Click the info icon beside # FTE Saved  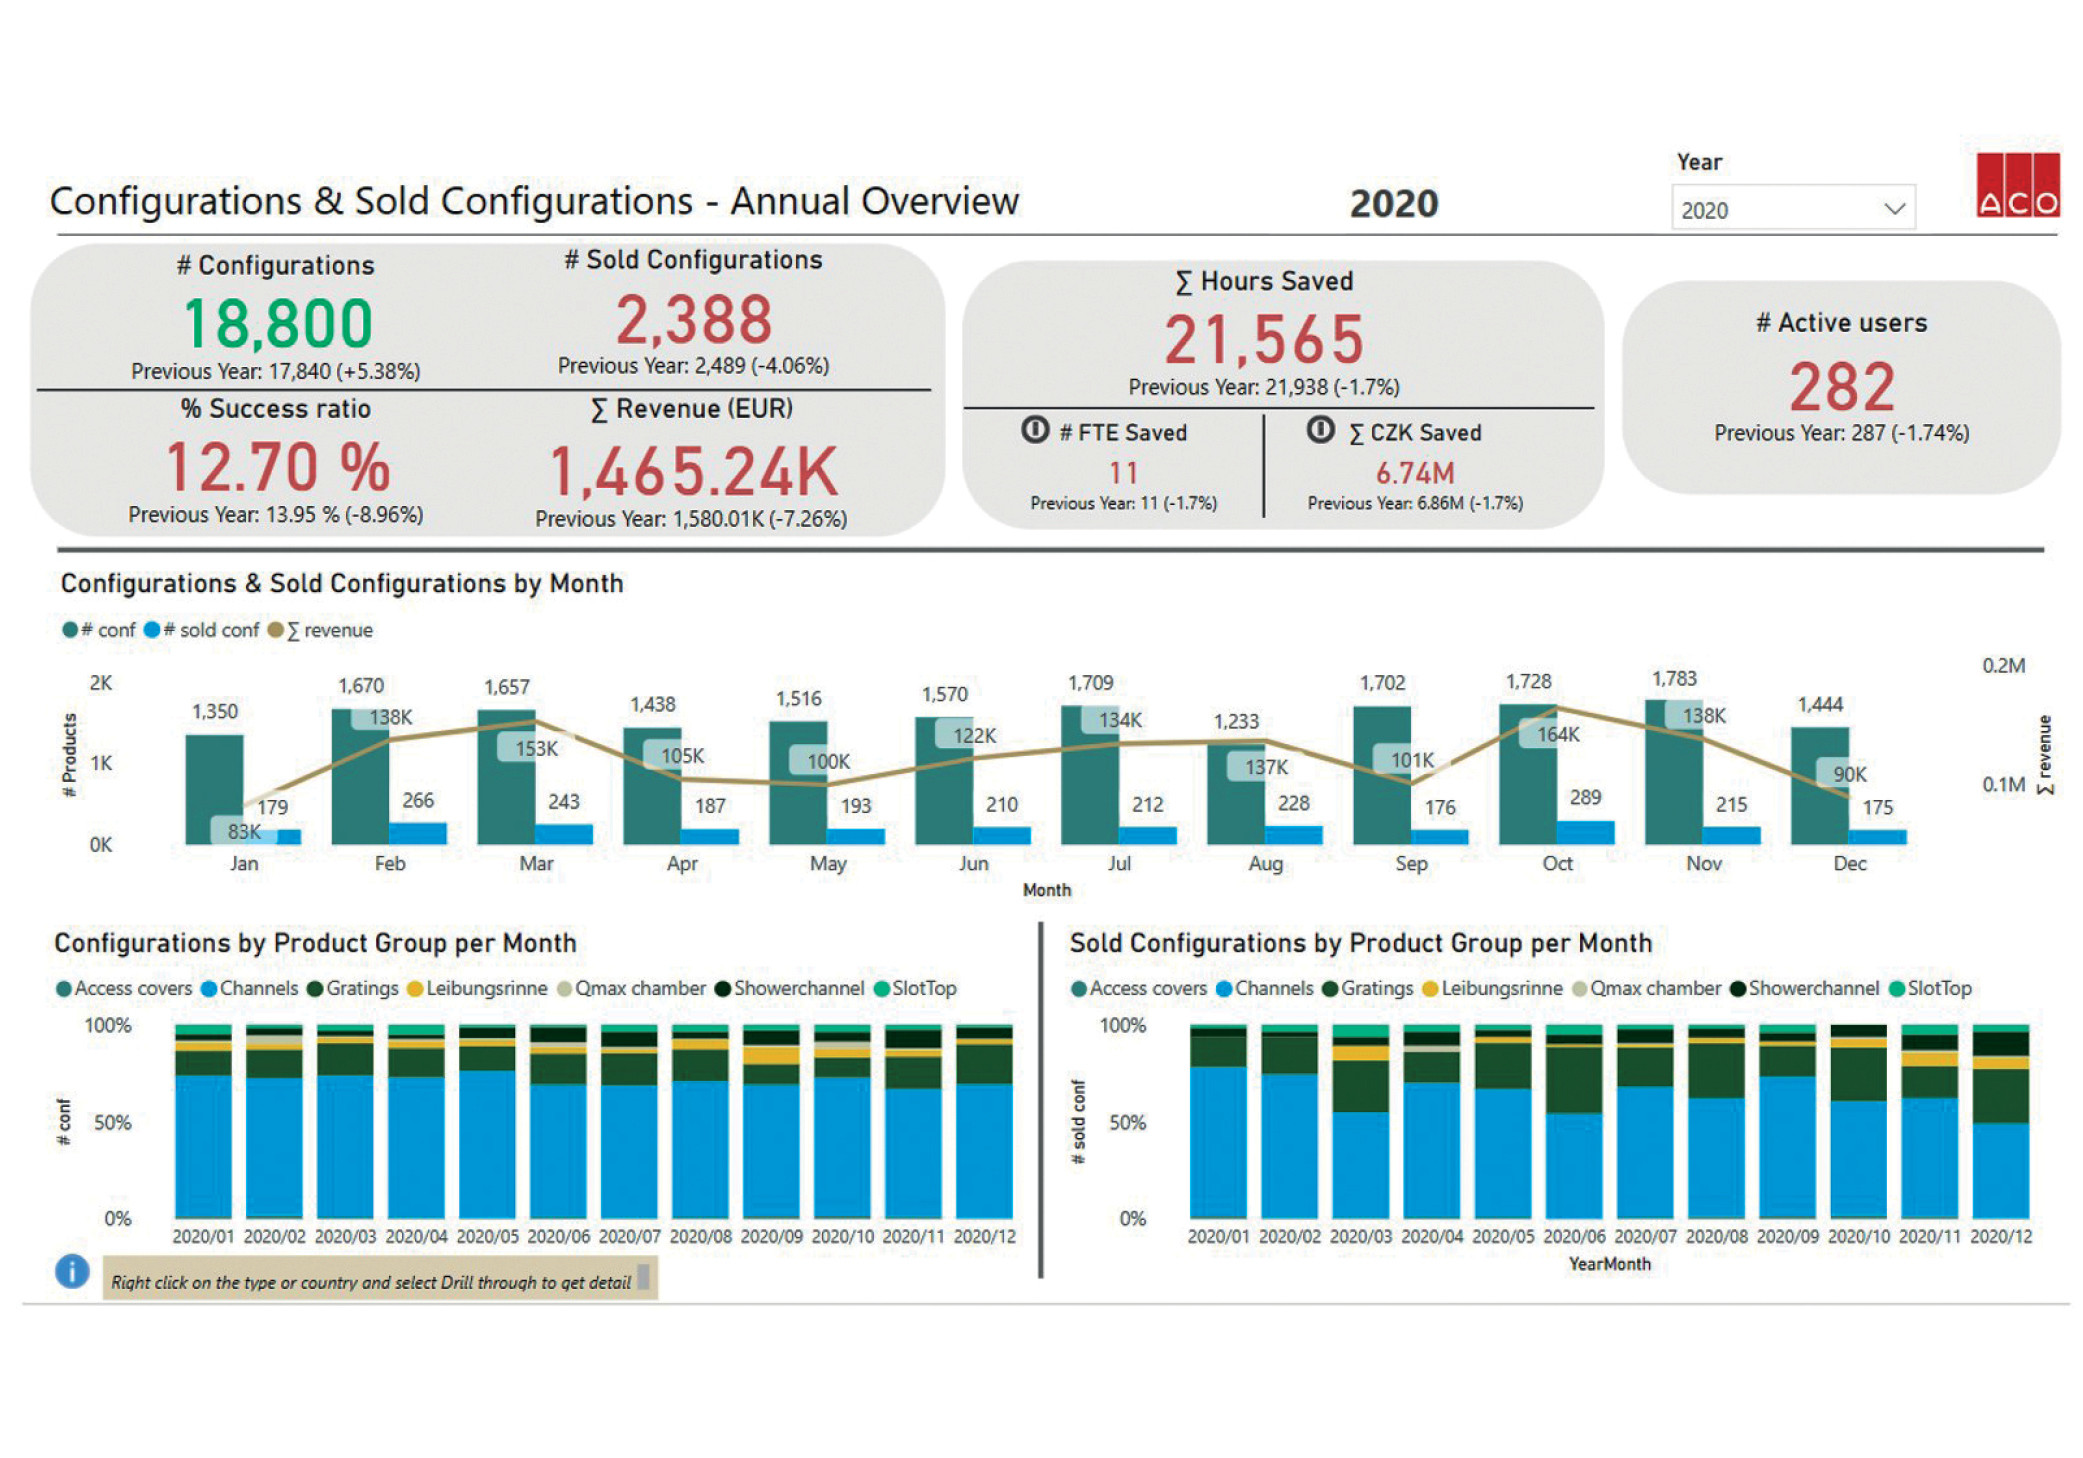pos(1035,430)
